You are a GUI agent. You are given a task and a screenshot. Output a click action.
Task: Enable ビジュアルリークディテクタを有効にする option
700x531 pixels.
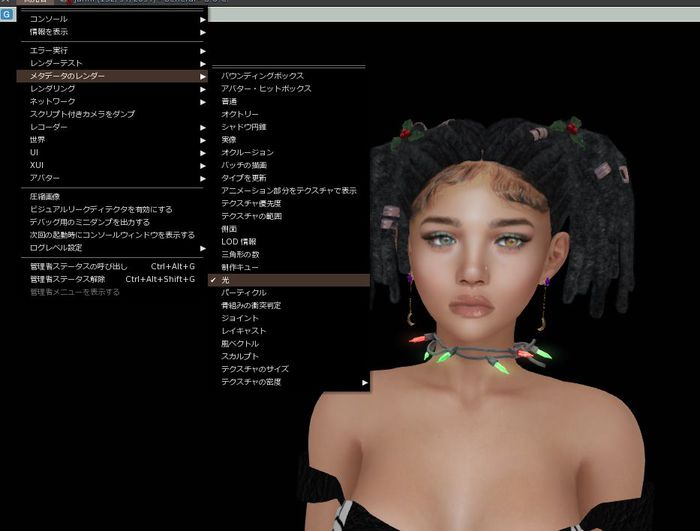coord(112,209)
